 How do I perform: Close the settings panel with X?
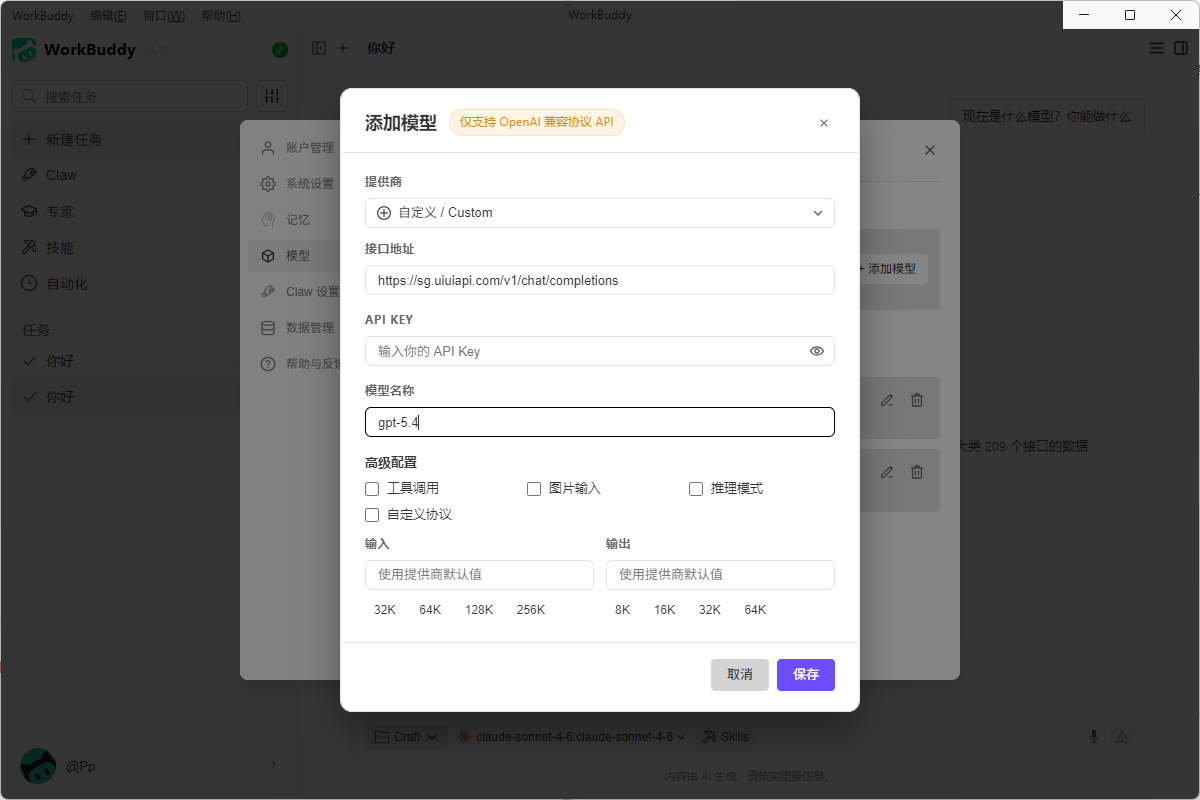pos(930,150)
